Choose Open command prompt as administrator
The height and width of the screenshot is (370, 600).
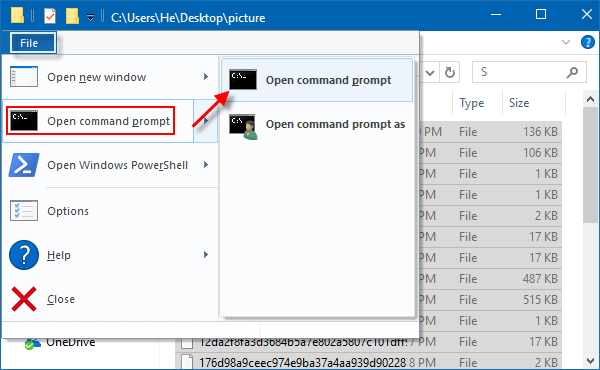(x=317, y=125)
